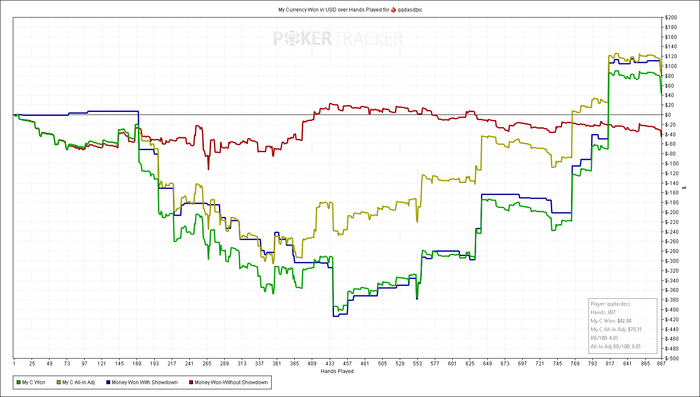The image size is (700, 397).
Task: Click the red Money Won Without Showdown swatch
Action: click(x=191, y=382)
